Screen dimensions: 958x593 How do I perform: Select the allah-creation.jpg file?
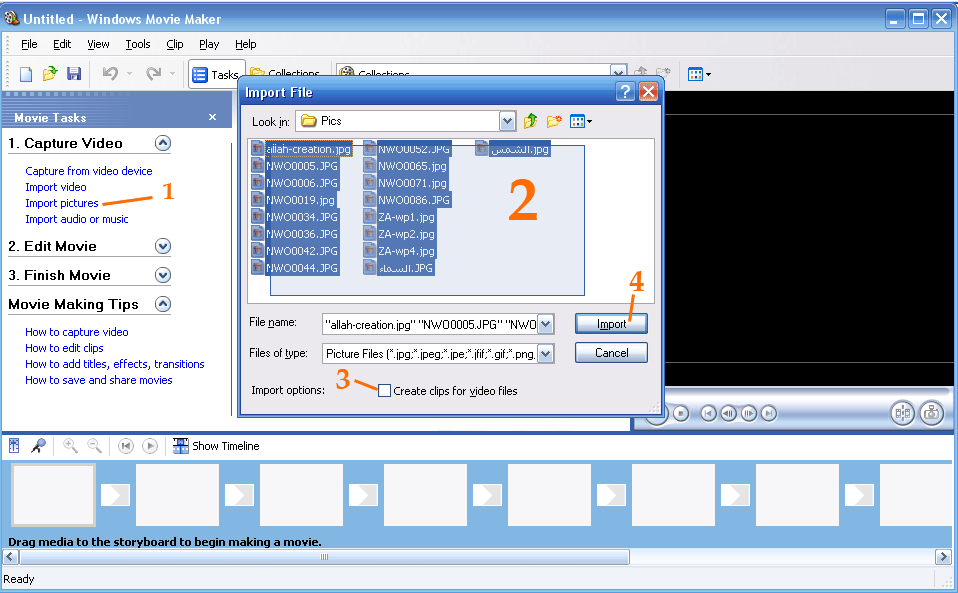(x=301, y=148)
